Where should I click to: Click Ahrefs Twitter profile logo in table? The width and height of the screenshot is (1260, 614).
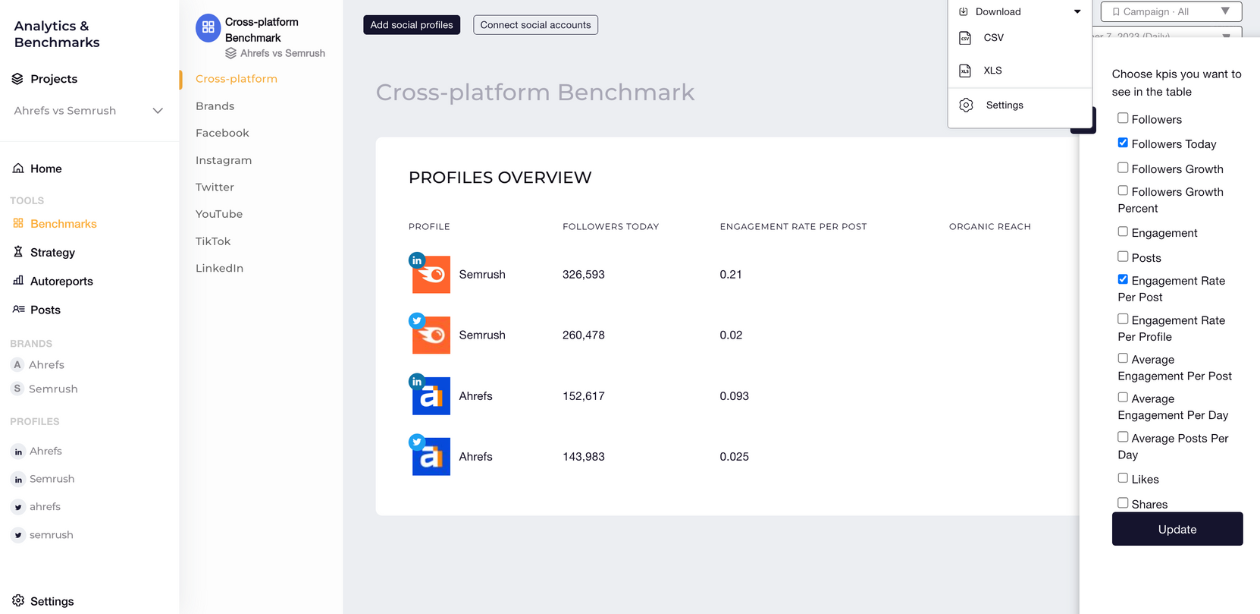431,457
